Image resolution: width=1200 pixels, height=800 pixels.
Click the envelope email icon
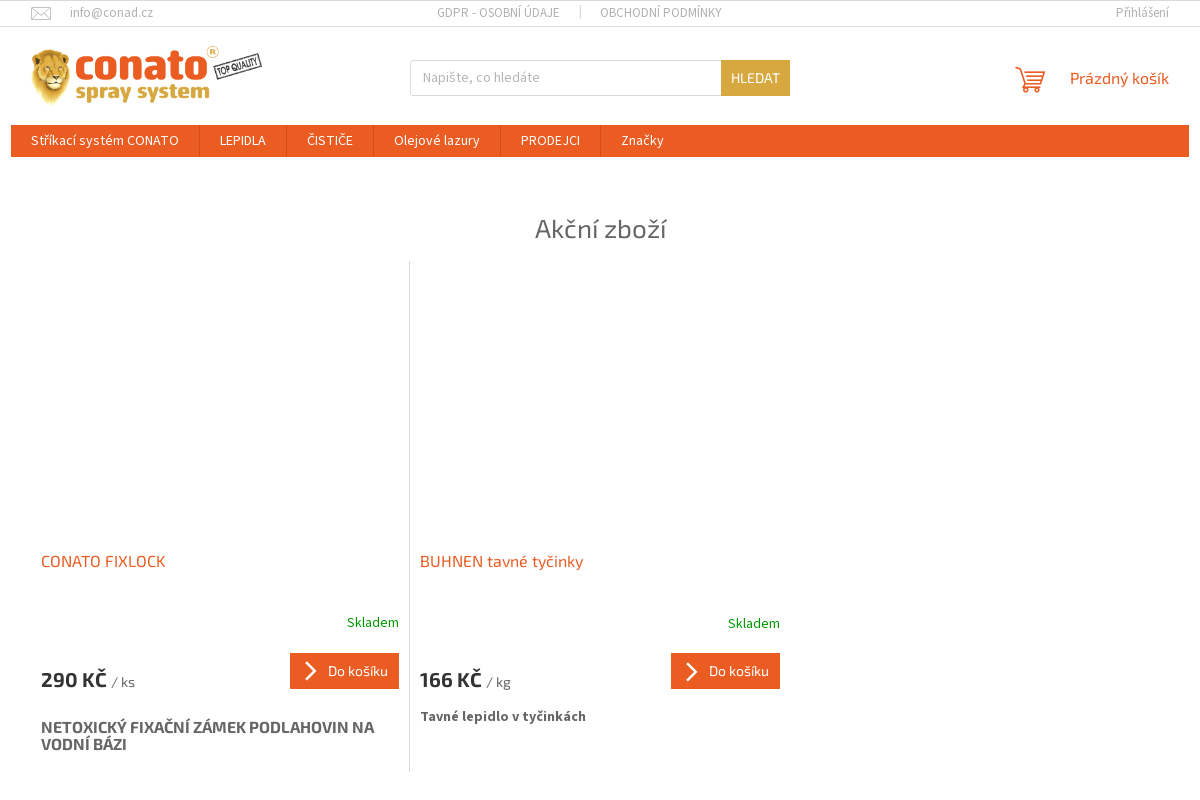click(x=41, y=13)
